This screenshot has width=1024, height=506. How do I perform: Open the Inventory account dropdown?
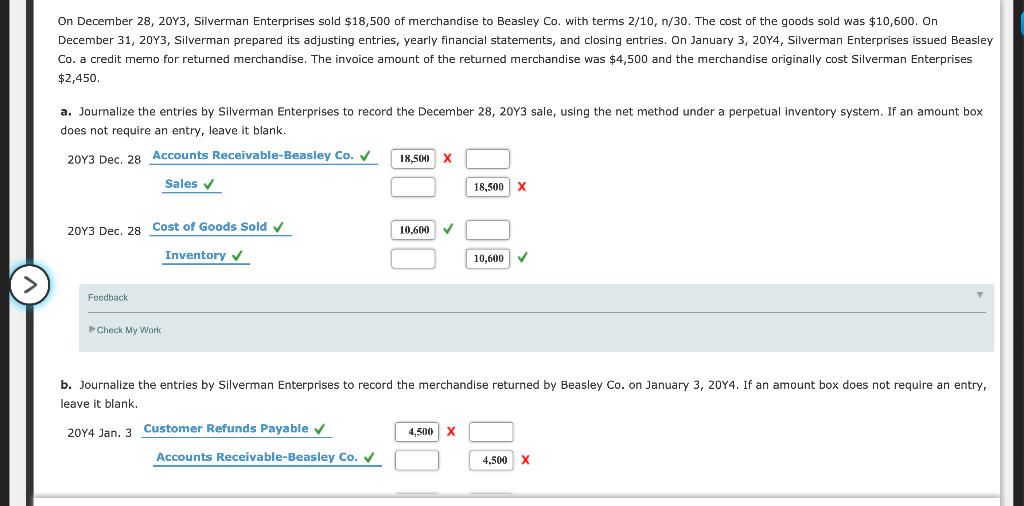point(206,256)
